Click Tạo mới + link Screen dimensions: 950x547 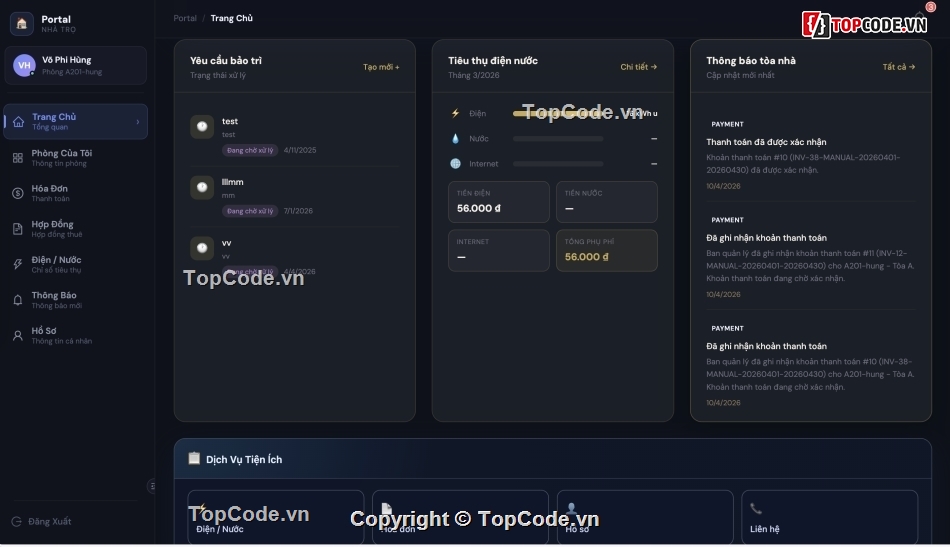[x=381, y=67]
